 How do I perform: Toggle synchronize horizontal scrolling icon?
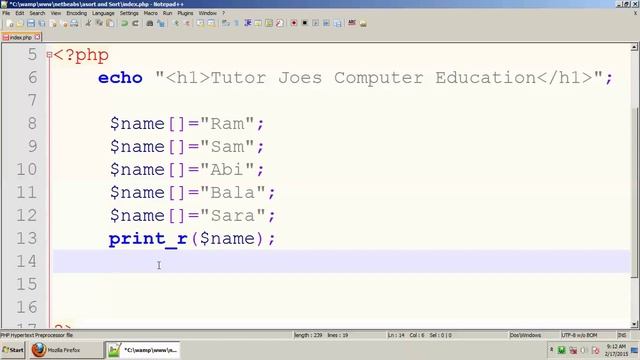[211, 23]
